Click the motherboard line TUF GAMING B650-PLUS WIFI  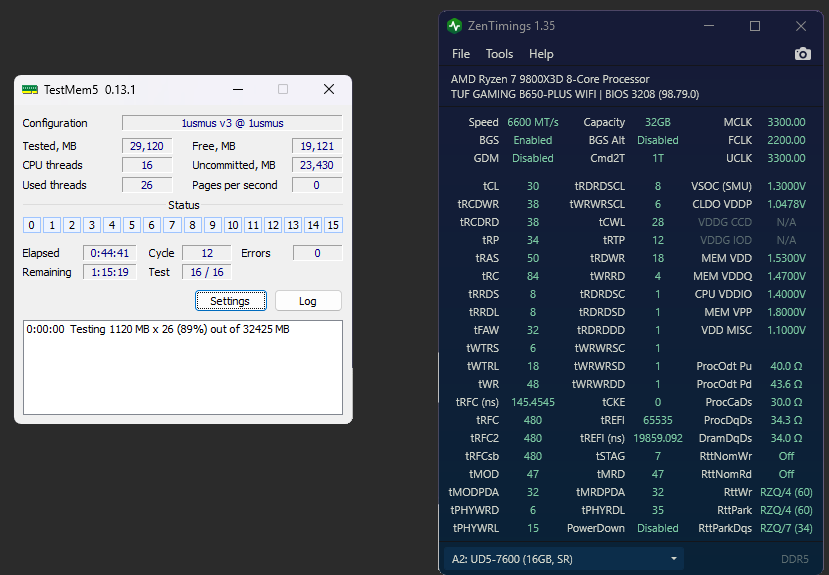click(575, 94)
